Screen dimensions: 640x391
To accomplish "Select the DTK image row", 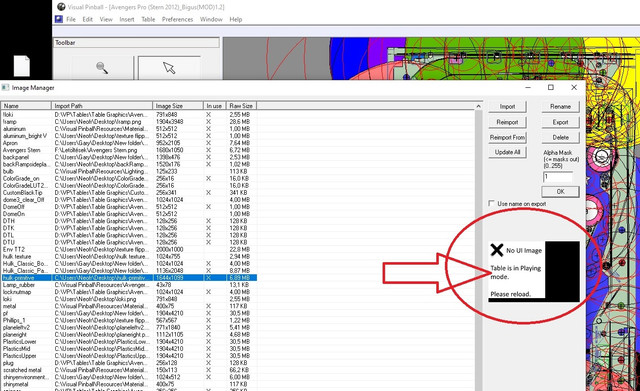I will coord(129,228).
